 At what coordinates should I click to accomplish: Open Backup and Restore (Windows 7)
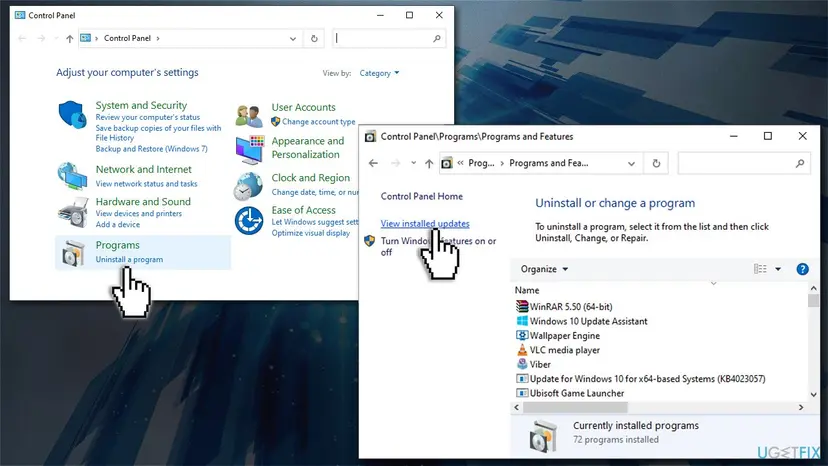(x=152, y=149)
